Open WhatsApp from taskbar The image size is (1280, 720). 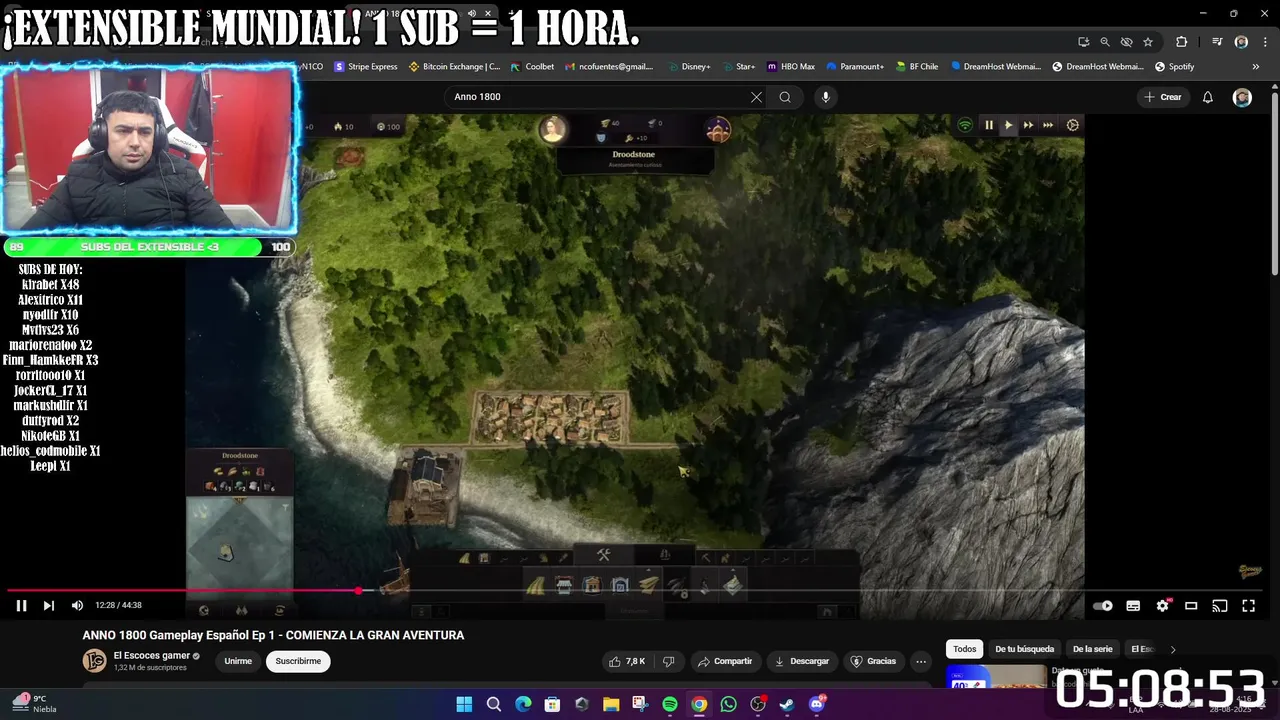point(728,705)
